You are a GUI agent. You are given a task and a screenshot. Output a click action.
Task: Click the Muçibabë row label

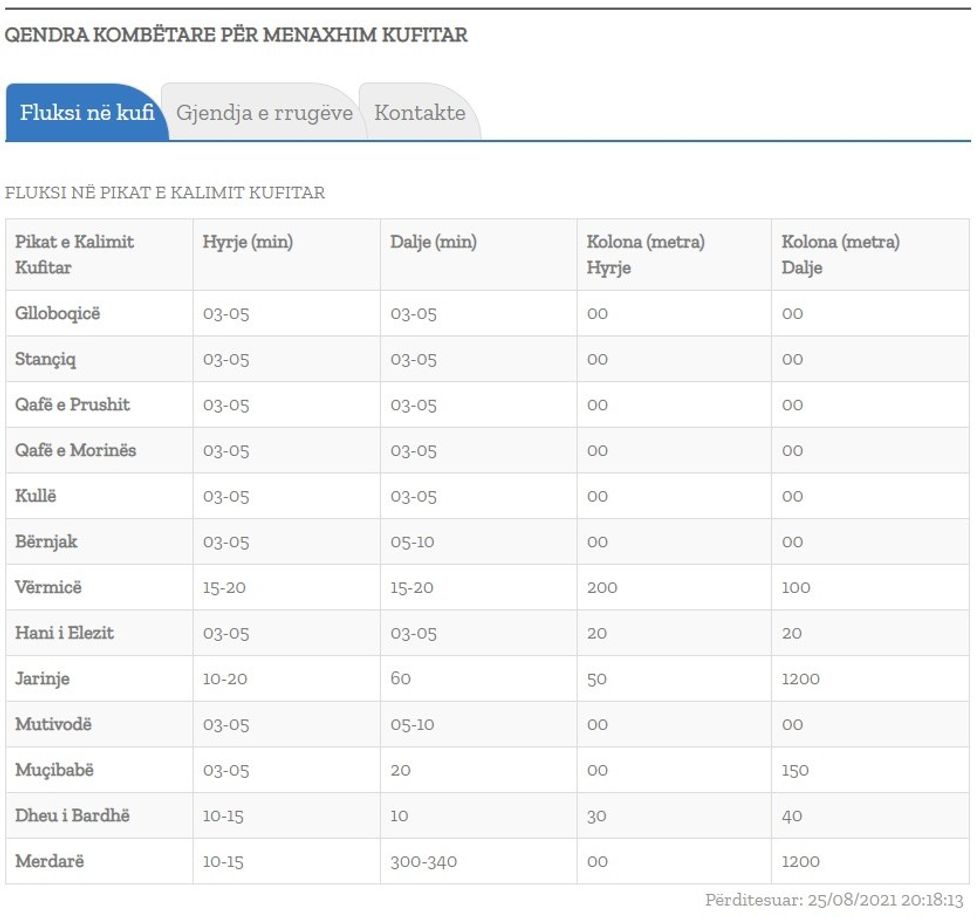click(55, 770)
